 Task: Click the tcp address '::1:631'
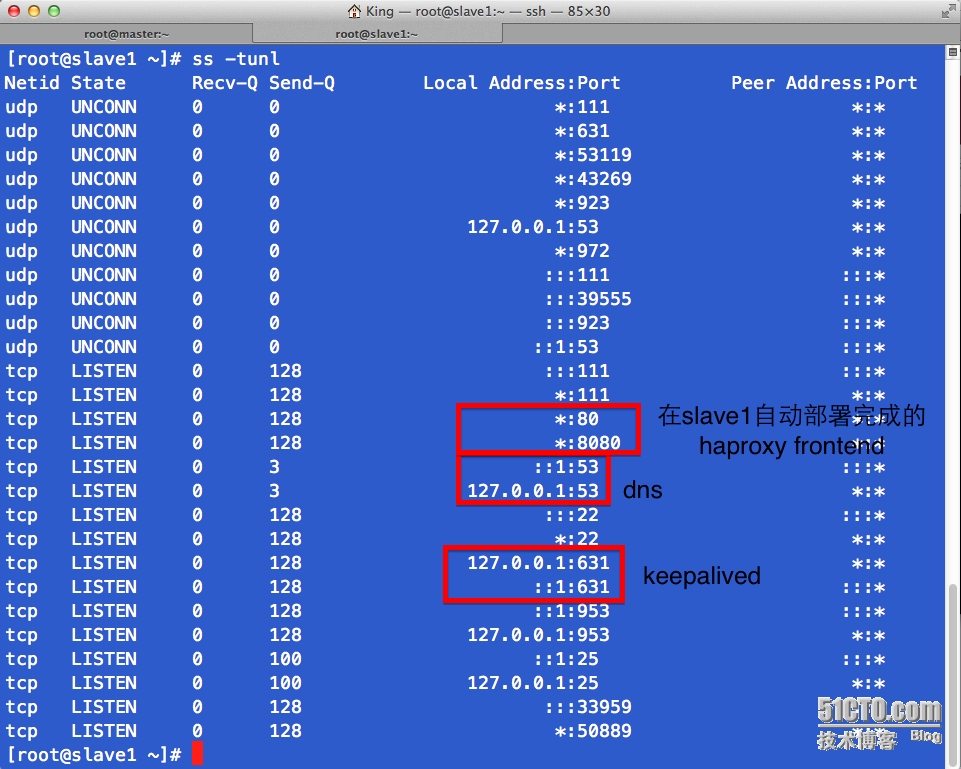(572, 587)
